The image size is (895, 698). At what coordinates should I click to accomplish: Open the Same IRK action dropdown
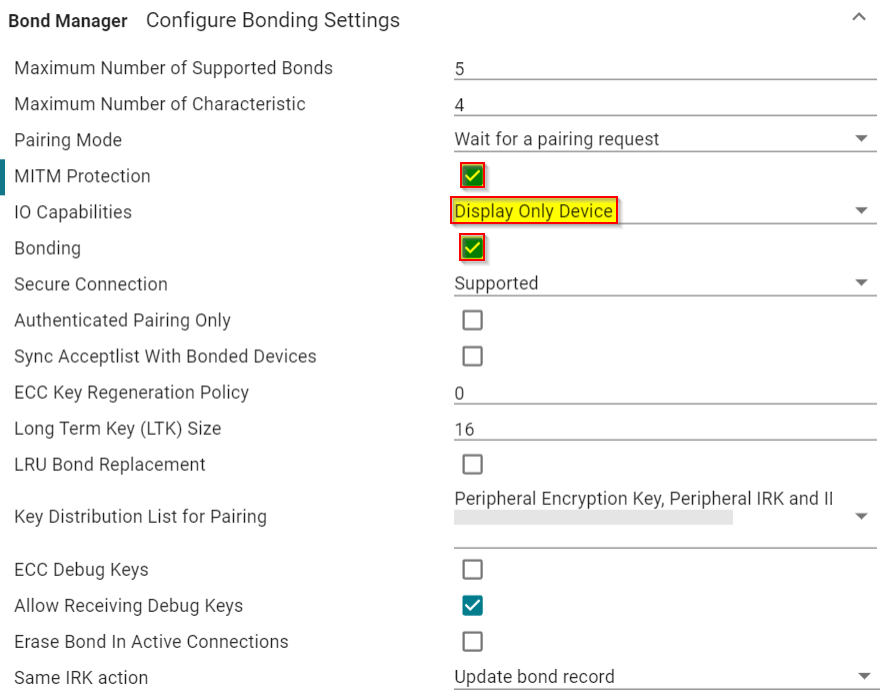[862, 676]
